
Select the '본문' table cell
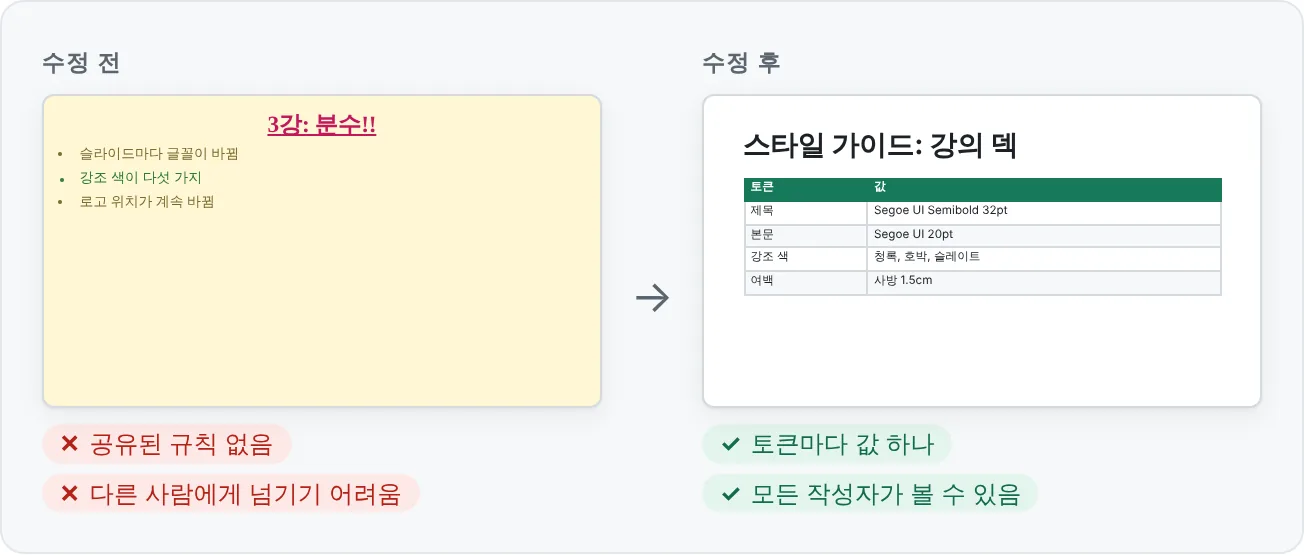805,235
